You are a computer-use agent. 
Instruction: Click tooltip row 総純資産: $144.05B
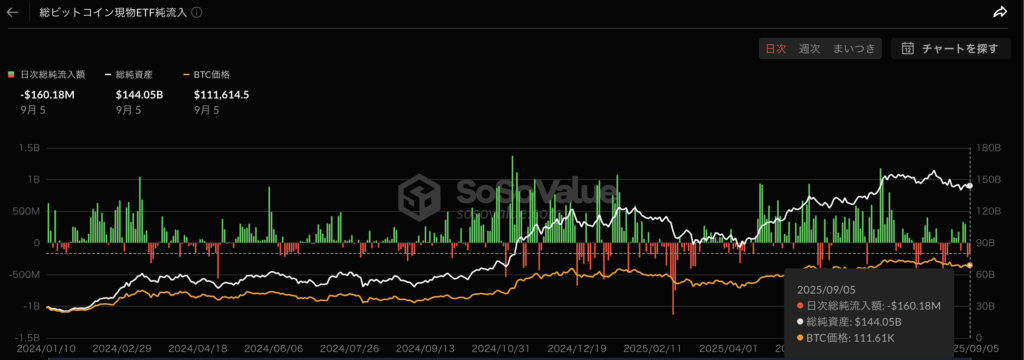coord(849,321)
